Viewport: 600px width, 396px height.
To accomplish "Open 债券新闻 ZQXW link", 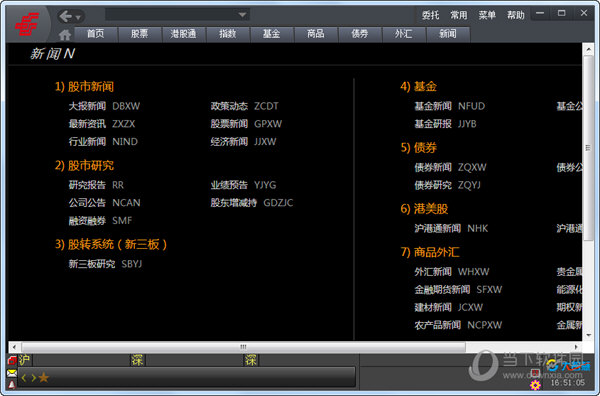I will [450, 167].
